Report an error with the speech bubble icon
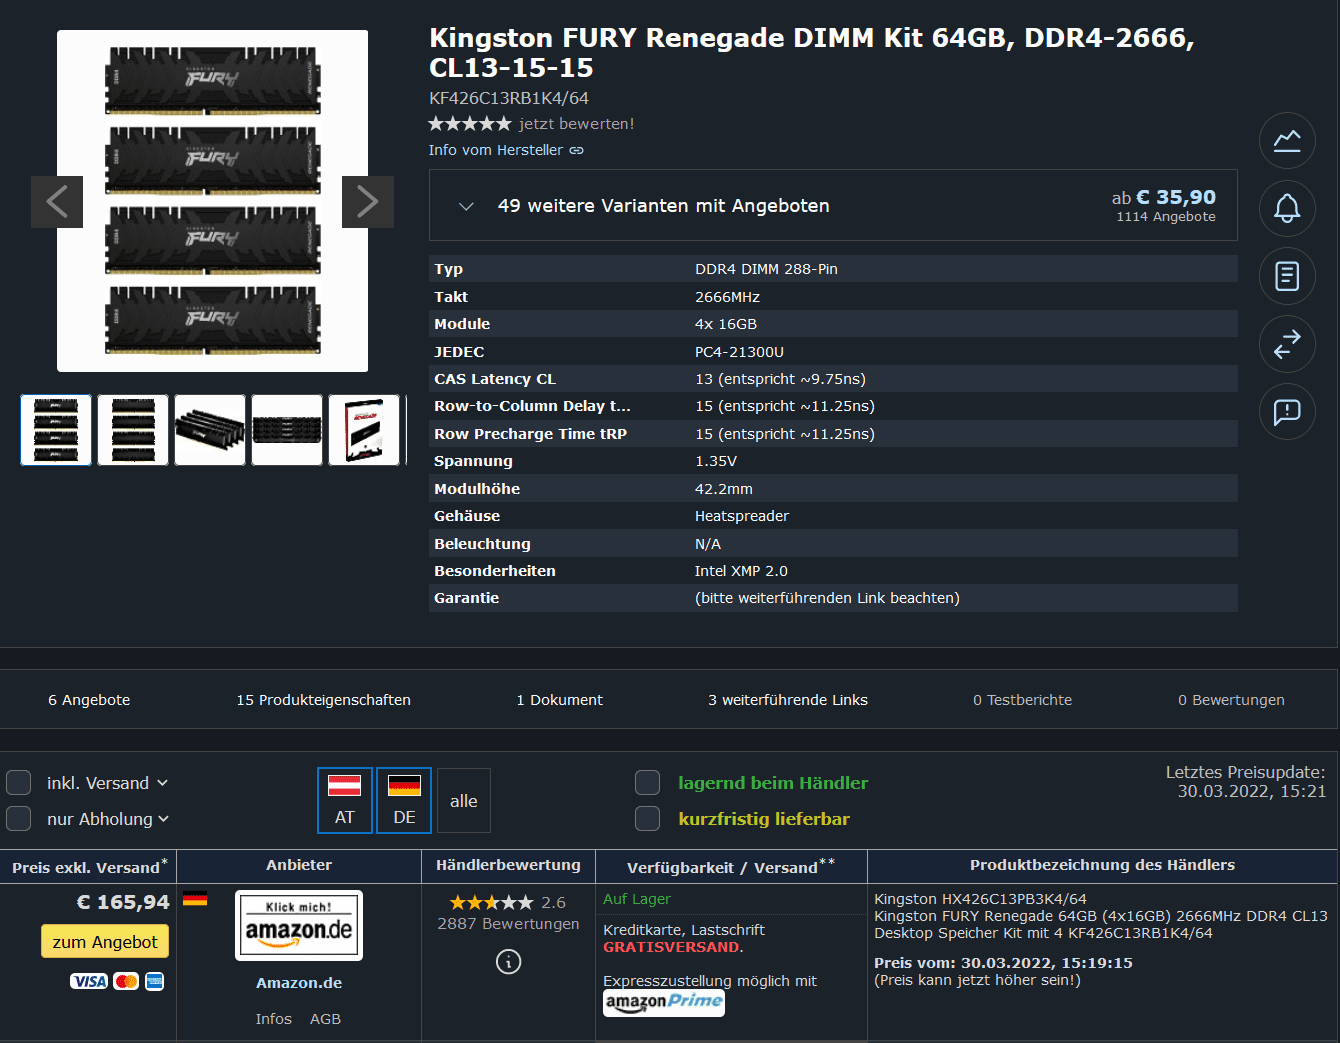 pyautogui.click(x=1287, y=411)
